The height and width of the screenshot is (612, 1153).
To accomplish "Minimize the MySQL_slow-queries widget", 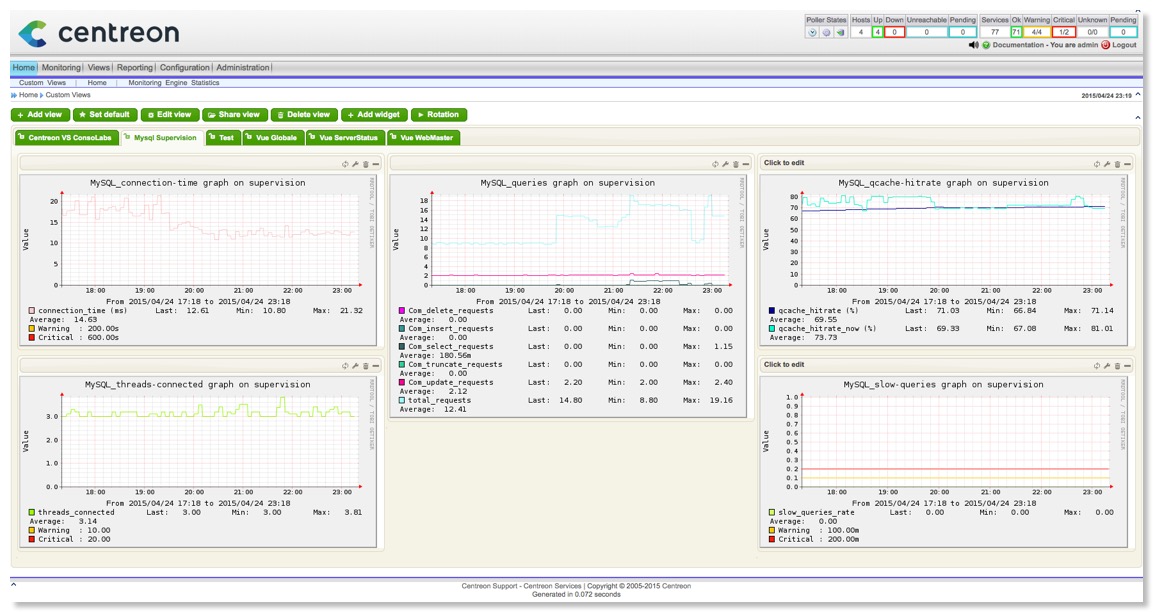I will [1127, 365].
